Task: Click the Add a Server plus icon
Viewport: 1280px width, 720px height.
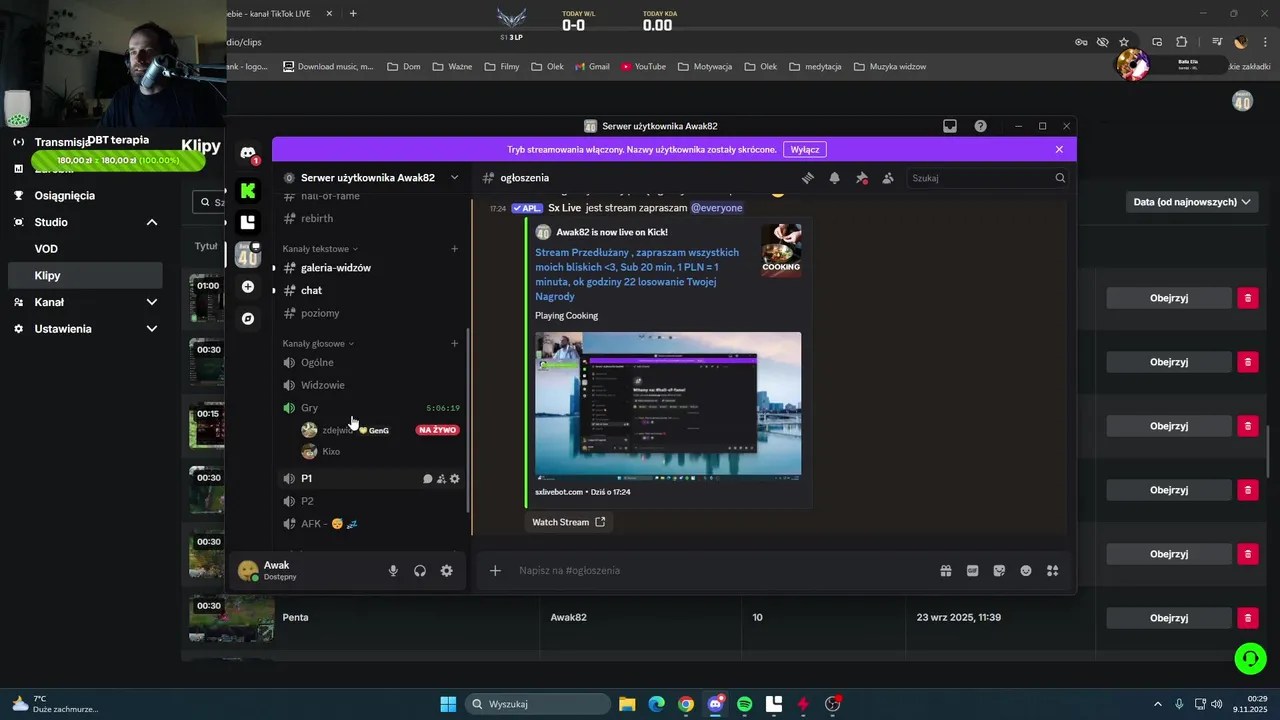Action: click(248, 286)
